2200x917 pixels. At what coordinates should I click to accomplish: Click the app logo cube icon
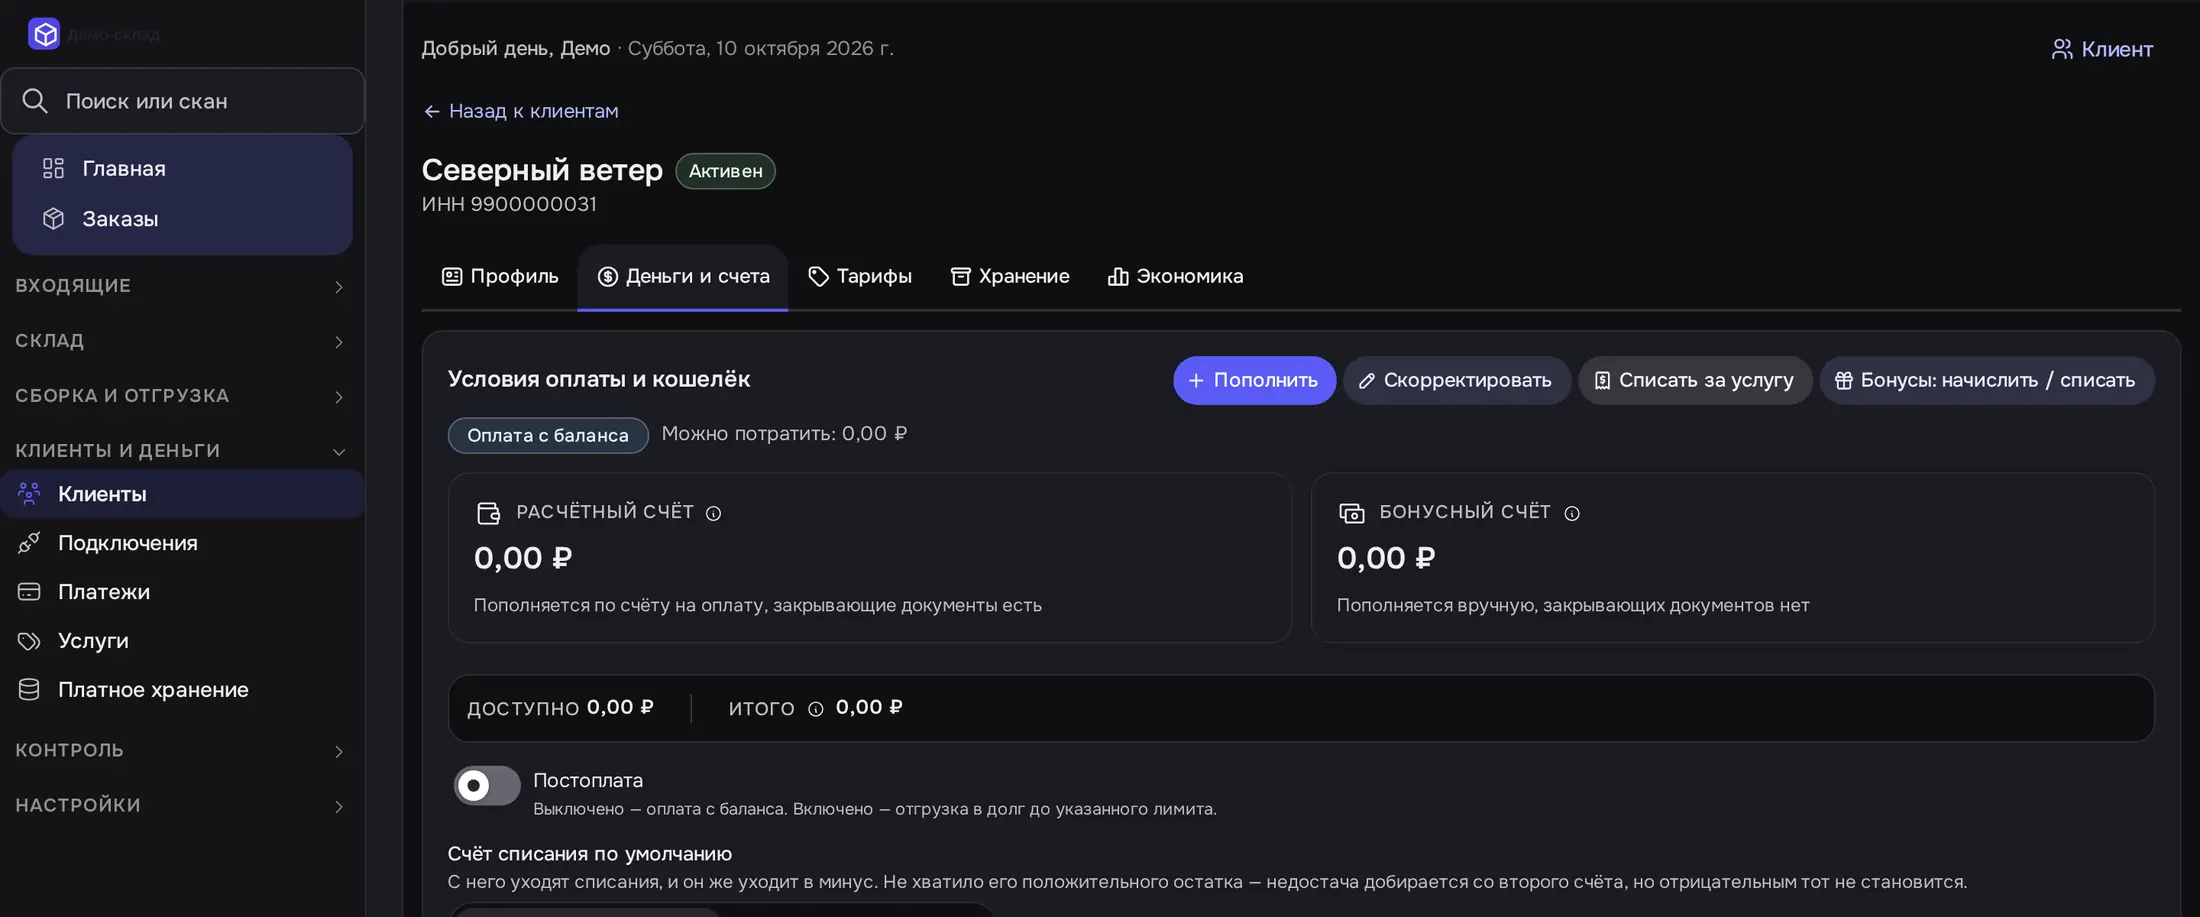click(x=44, y=34)
